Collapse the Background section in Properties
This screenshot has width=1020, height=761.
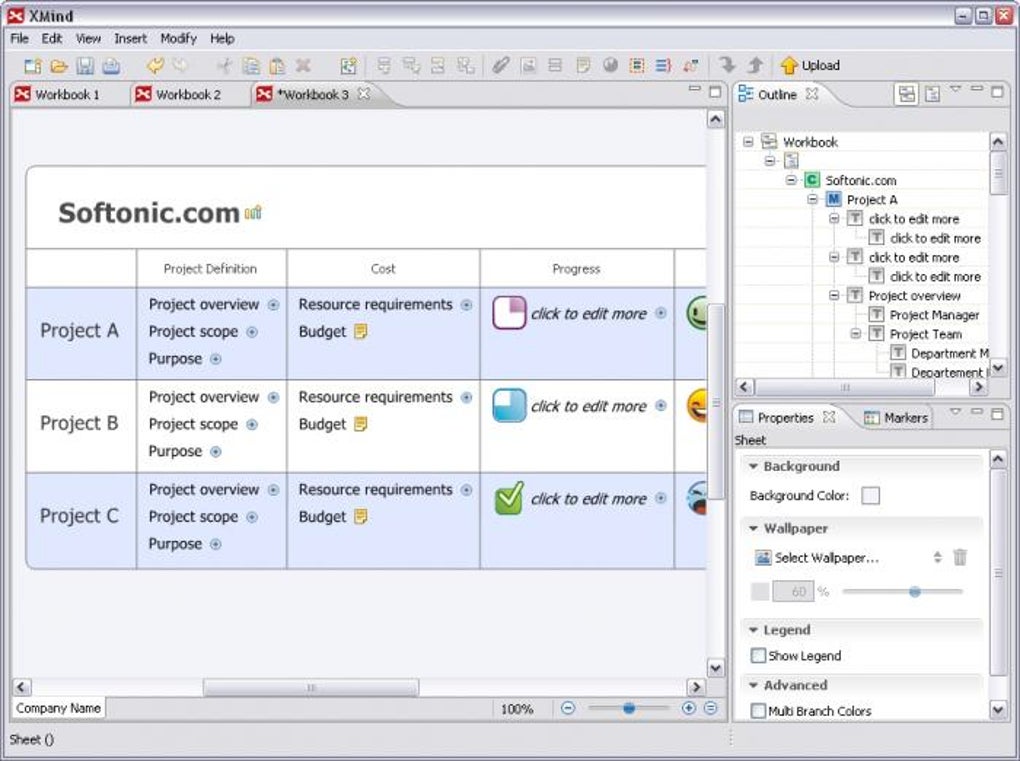pyautogui.click(x=753, y=466)
